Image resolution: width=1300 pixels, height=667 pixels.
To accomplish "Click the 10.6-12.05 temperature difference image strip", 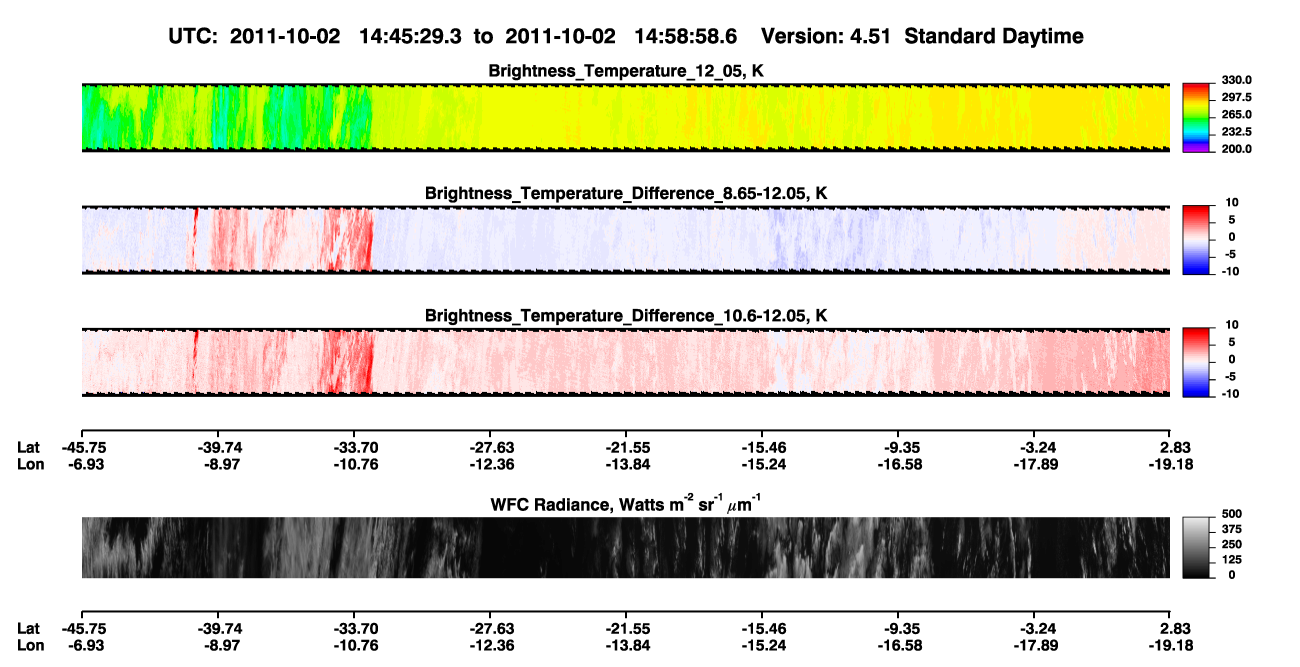I will 625,362.
